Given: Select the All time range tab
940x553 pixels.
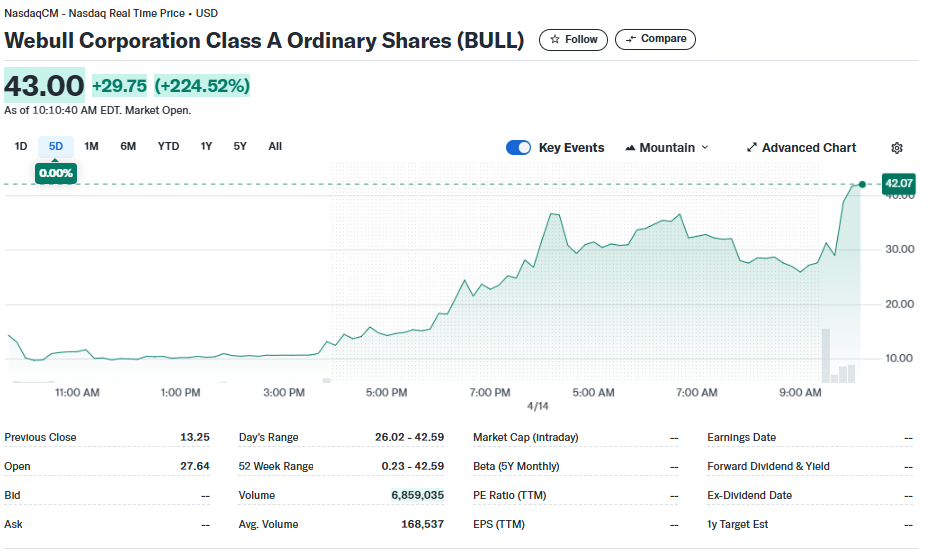Looking at the screenshot, I should [x=275, y=146].
